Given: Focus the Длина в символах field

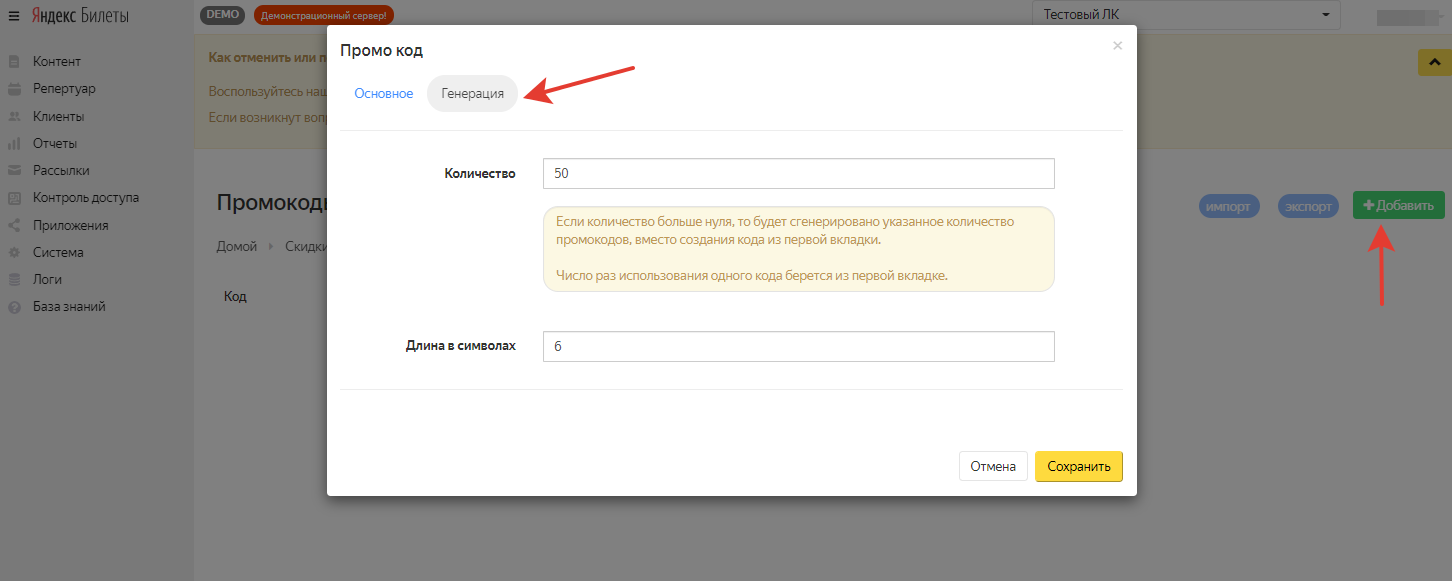Looking at the screenshot, I should 798,346.
